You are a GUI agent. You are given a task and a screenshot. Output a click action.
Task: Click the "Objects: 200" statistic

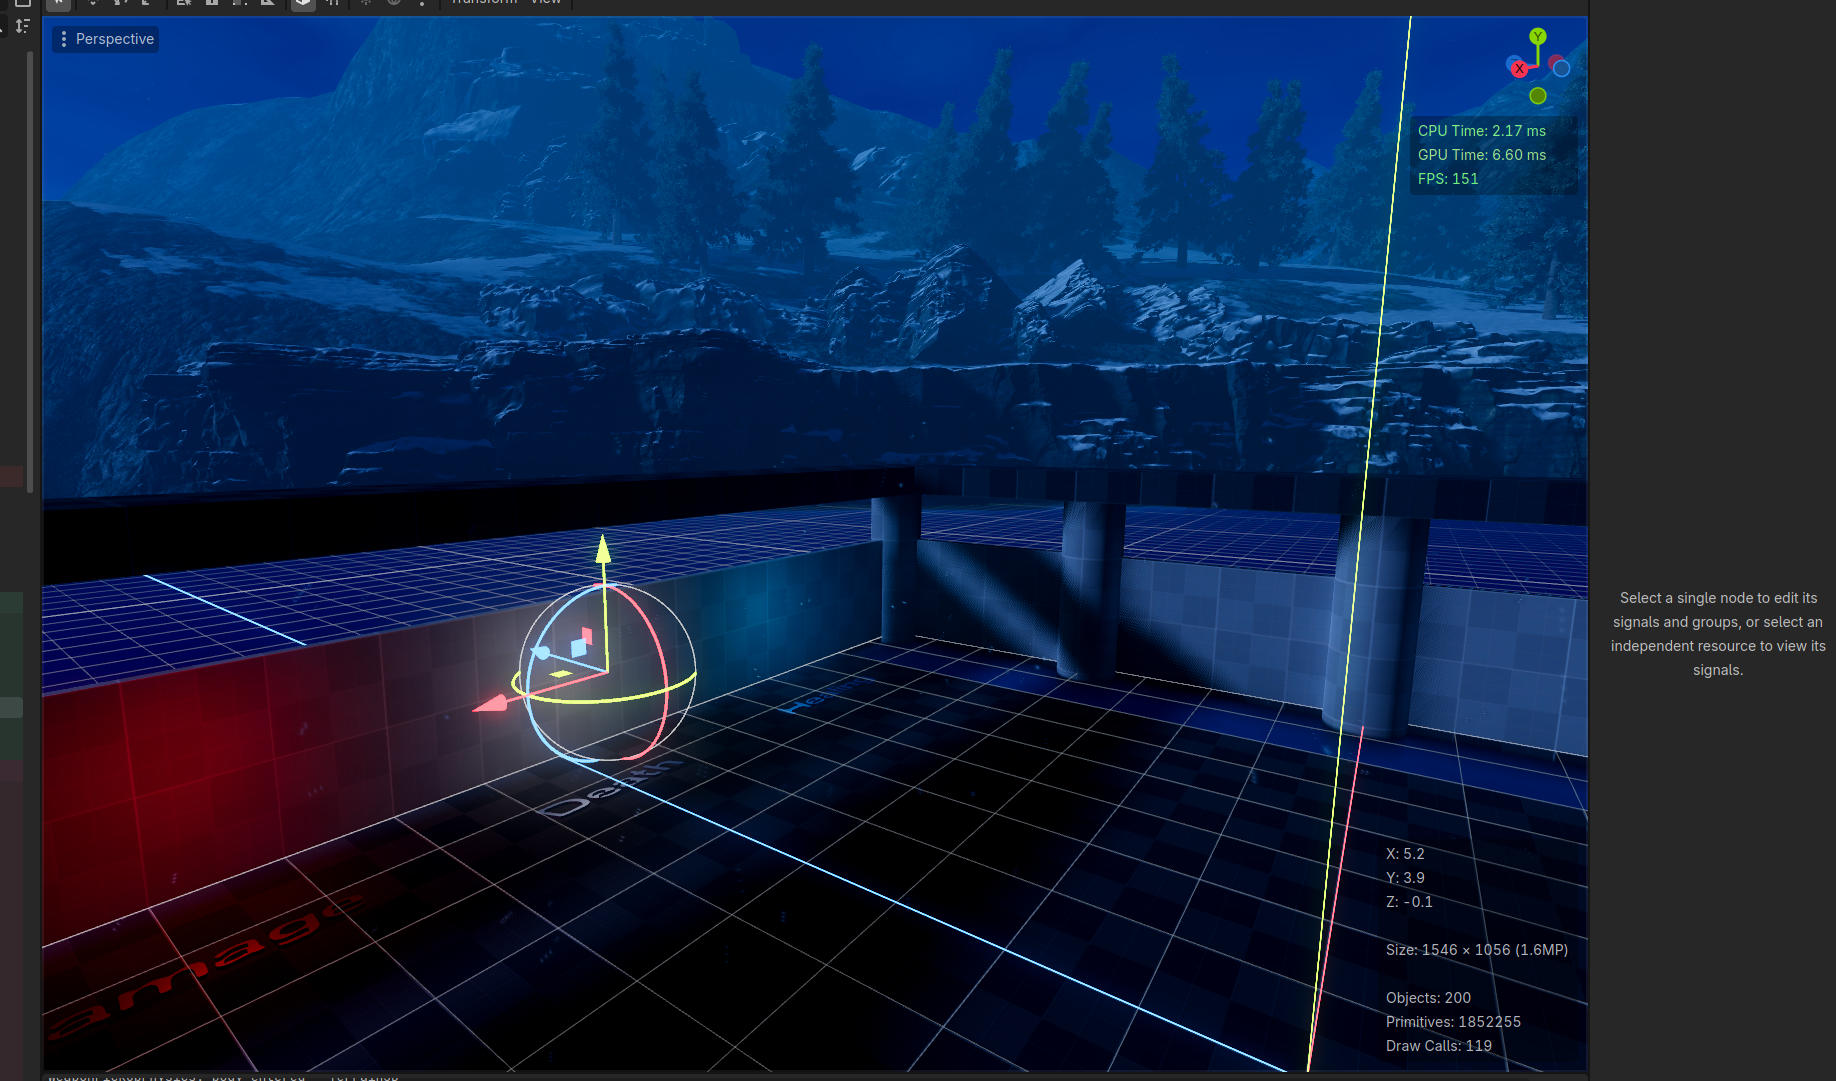pos(1428,998)
